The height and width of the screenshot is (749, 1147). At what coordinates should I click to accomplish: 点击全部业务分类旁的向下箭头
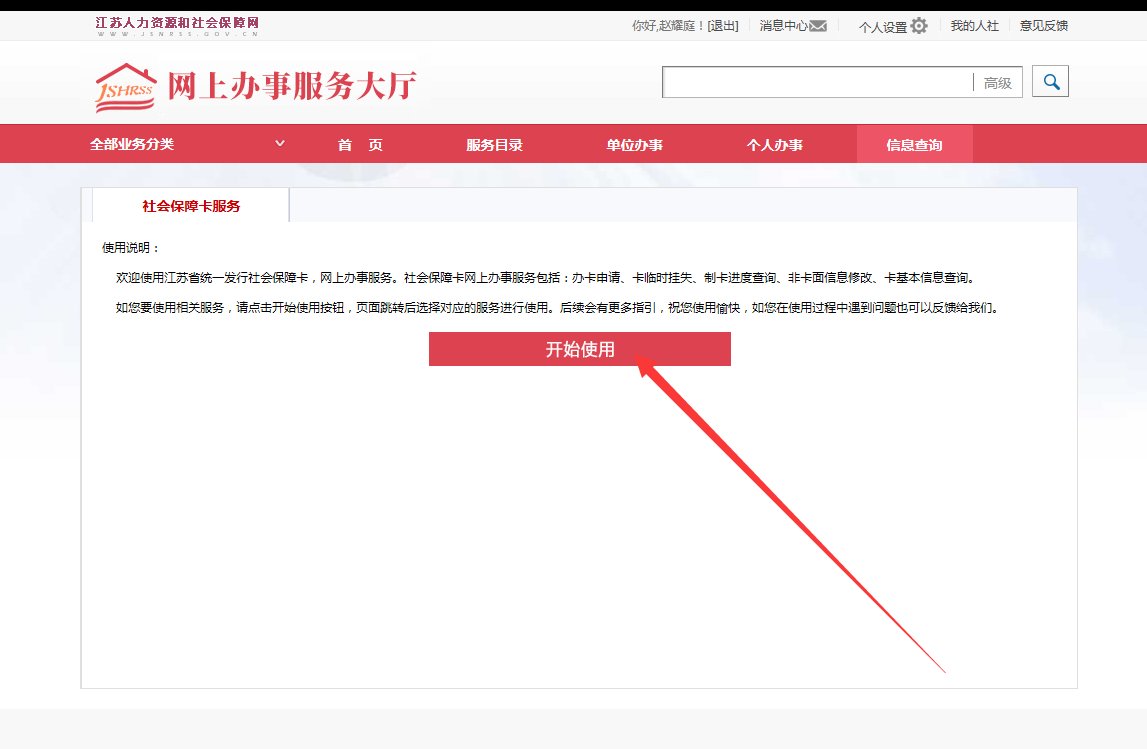click(279, 143)
